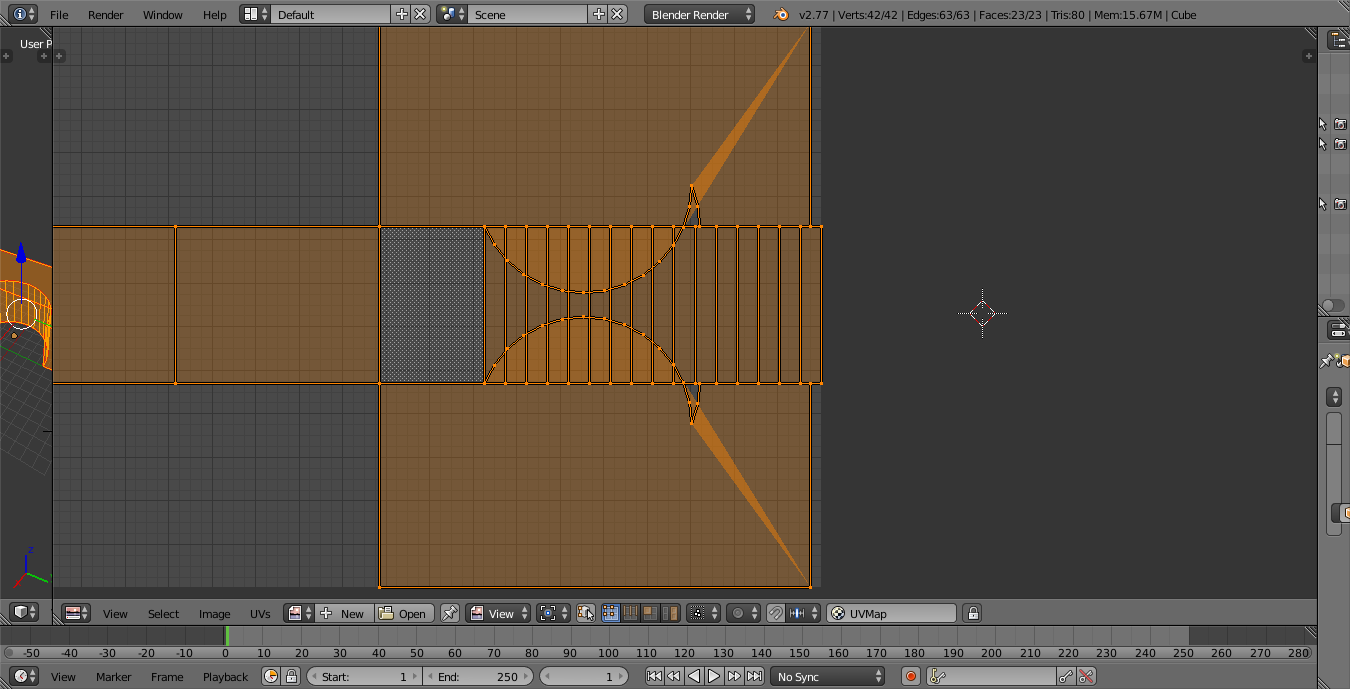Click the New image button

[343, 614]
